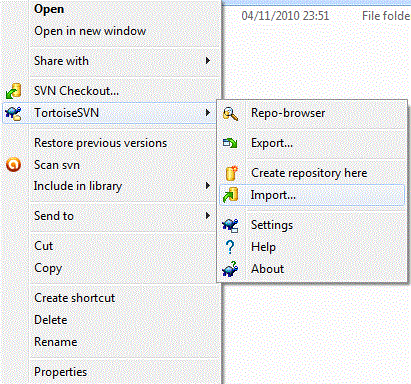Choose About in the submenu
Screen dimensions: 411x384
[x=267, y=269]
